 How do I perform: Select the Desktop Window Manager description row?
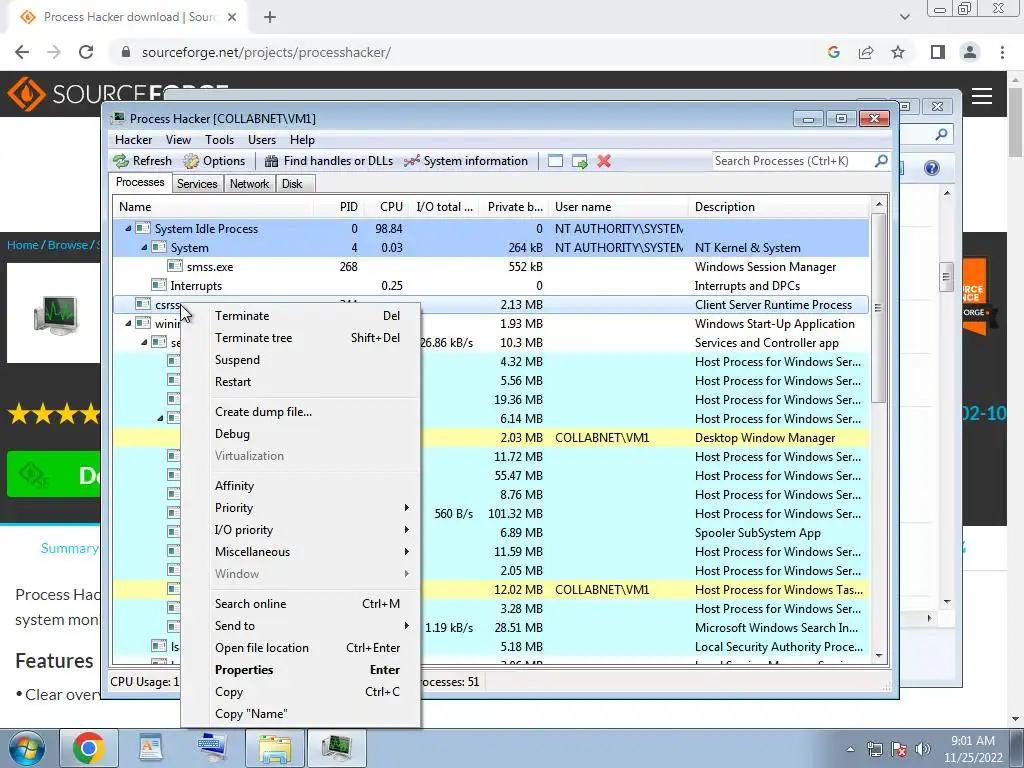pos(765,438)
